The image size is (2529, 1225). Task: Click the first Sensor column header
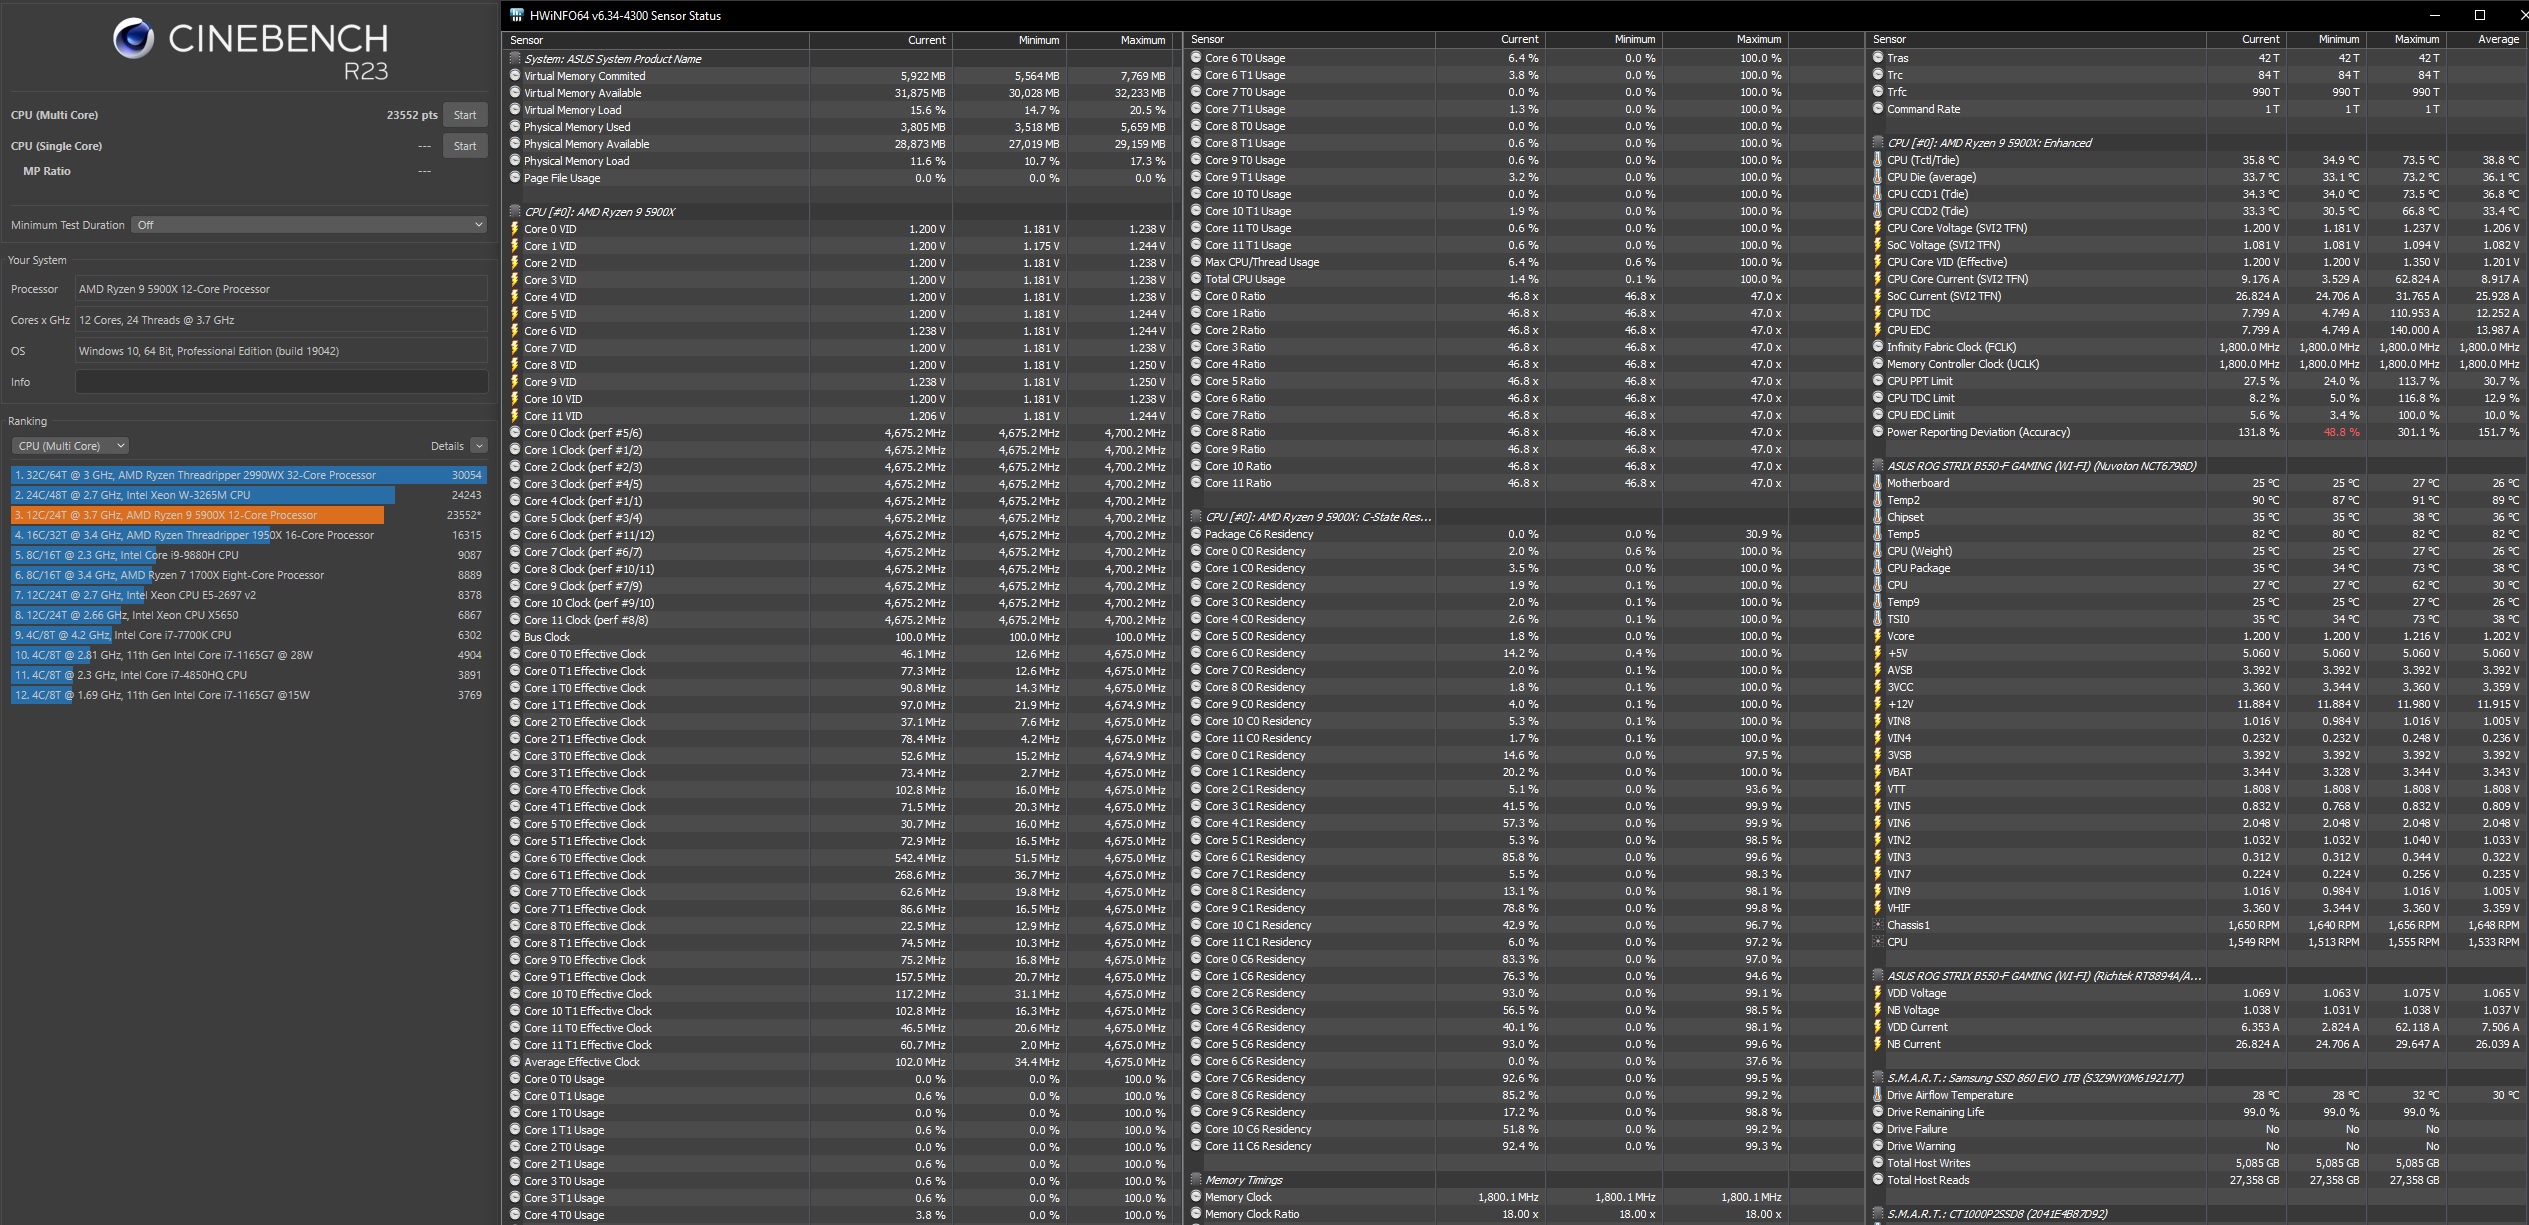pos(527,40)
